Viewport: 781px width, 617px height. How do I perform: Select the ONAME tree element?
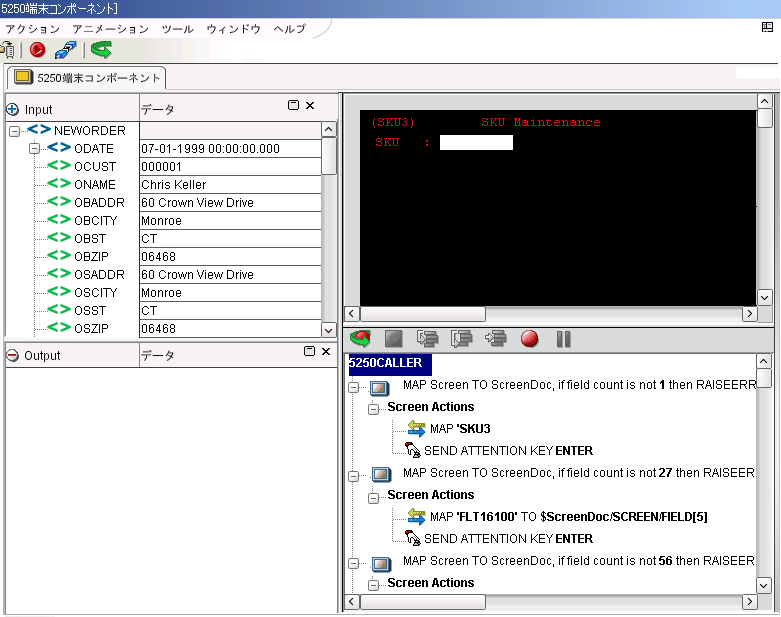click(x=95, y=184)
